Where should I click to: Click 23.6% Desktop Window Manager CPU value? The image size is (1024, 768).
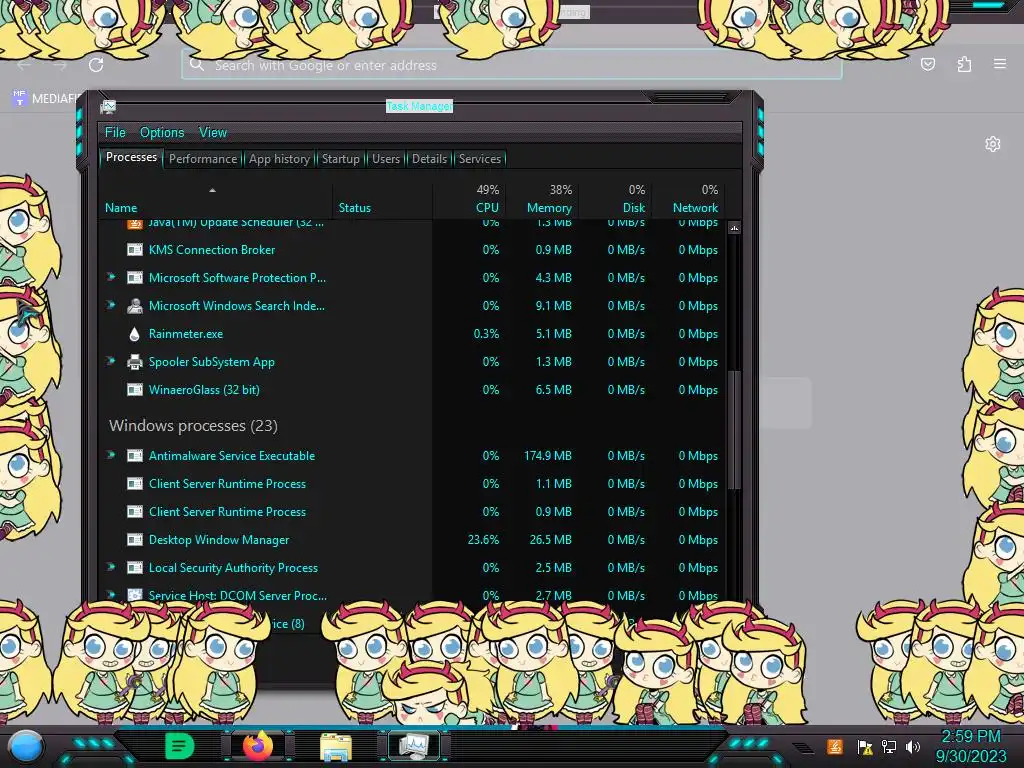483,540
